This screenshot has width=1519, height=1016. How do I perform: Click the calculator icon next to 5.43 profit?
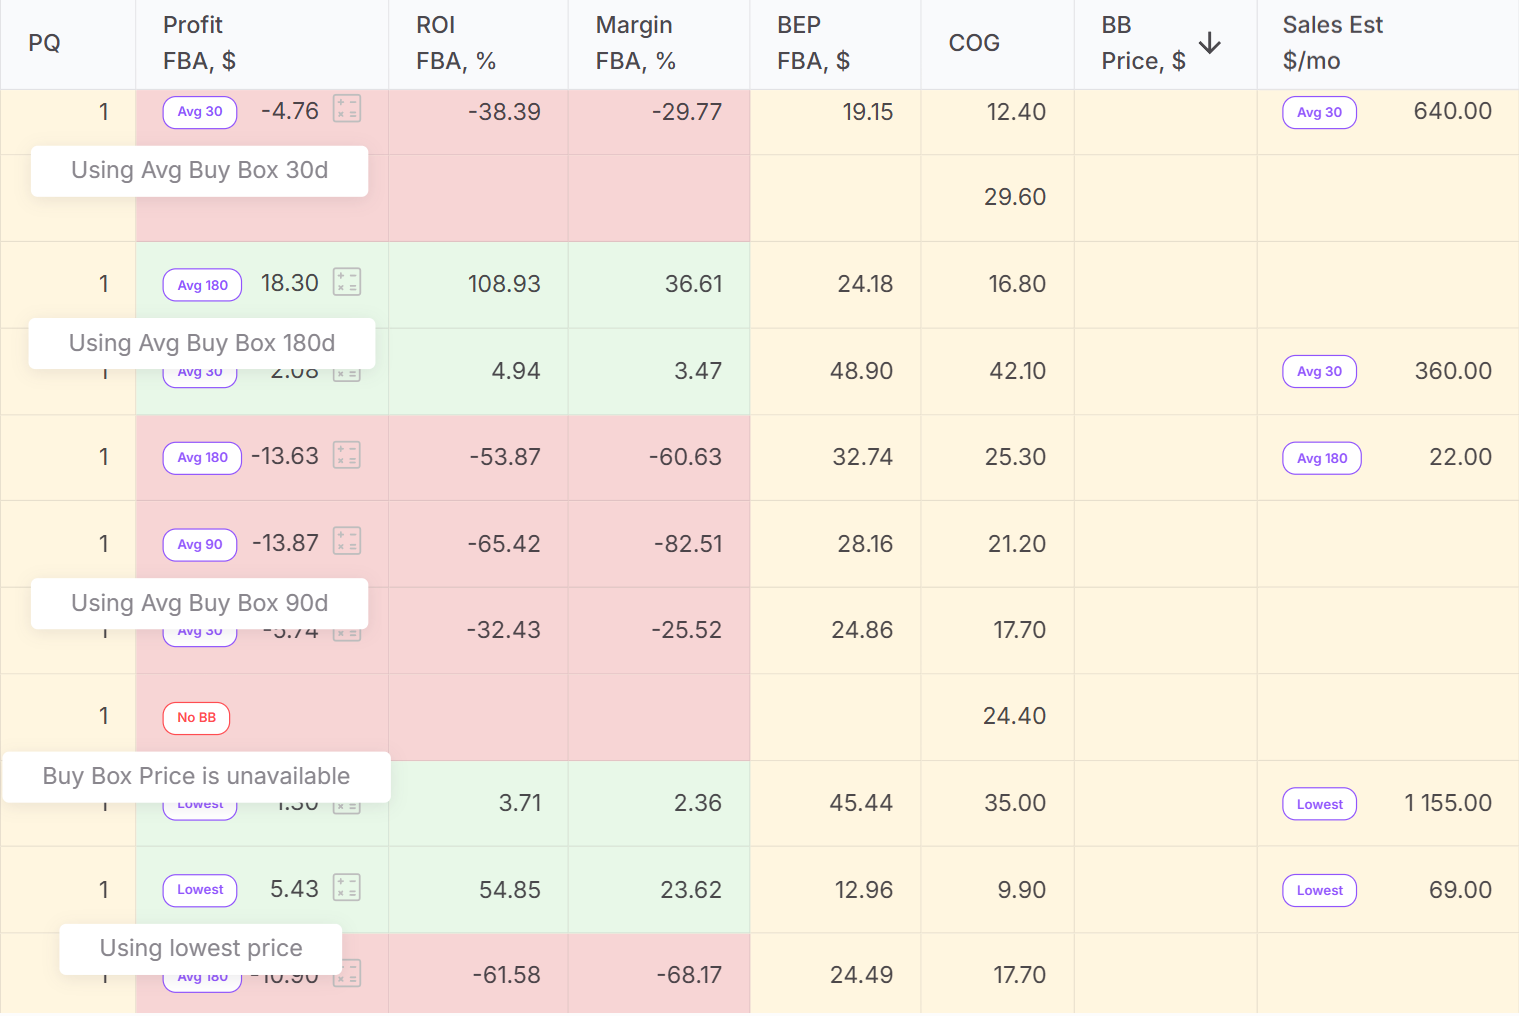coord(347,887)
